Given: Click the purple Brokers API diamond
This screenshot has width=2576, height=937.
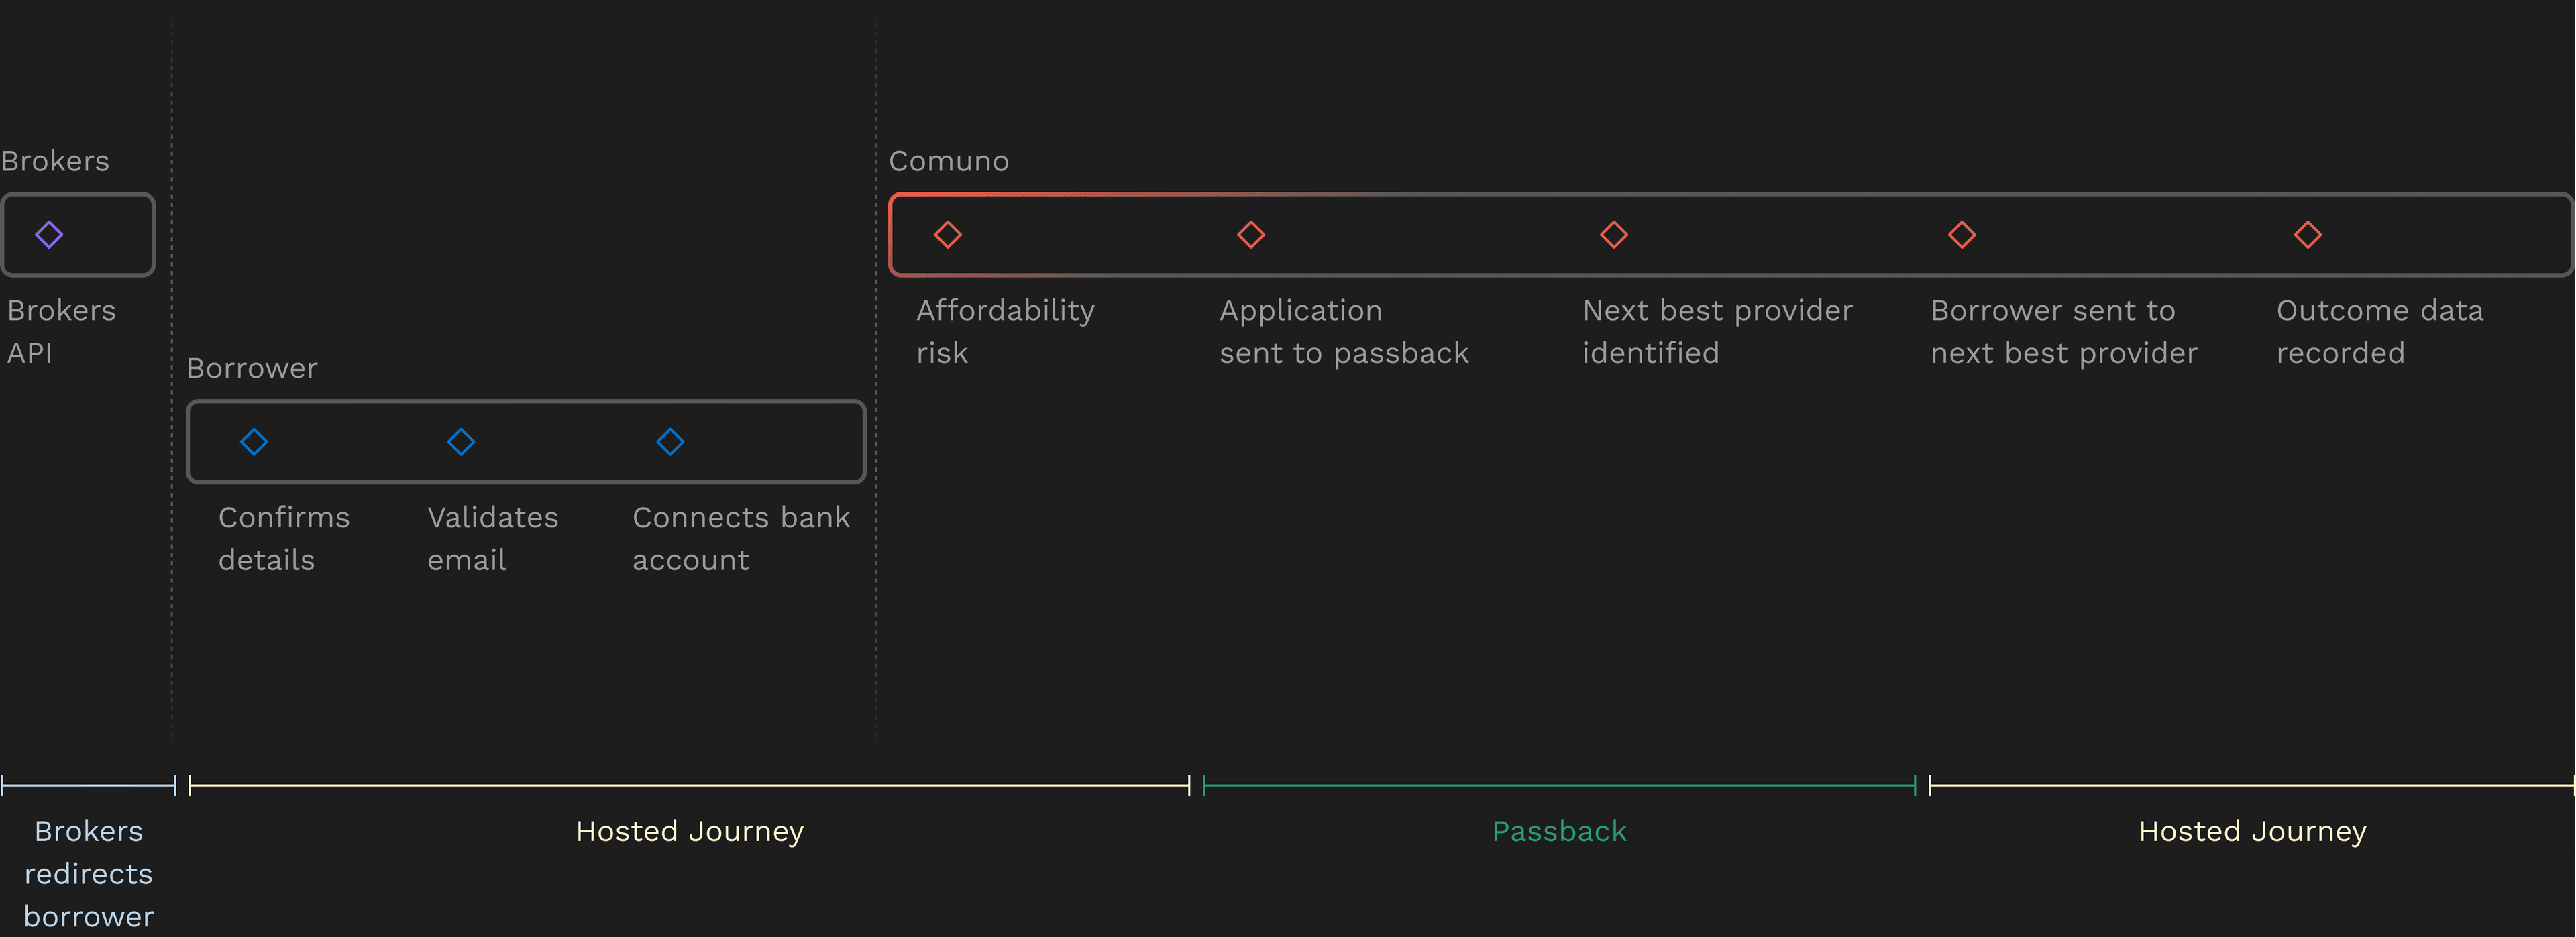Looking at the screenshot, I should point(49,235).
